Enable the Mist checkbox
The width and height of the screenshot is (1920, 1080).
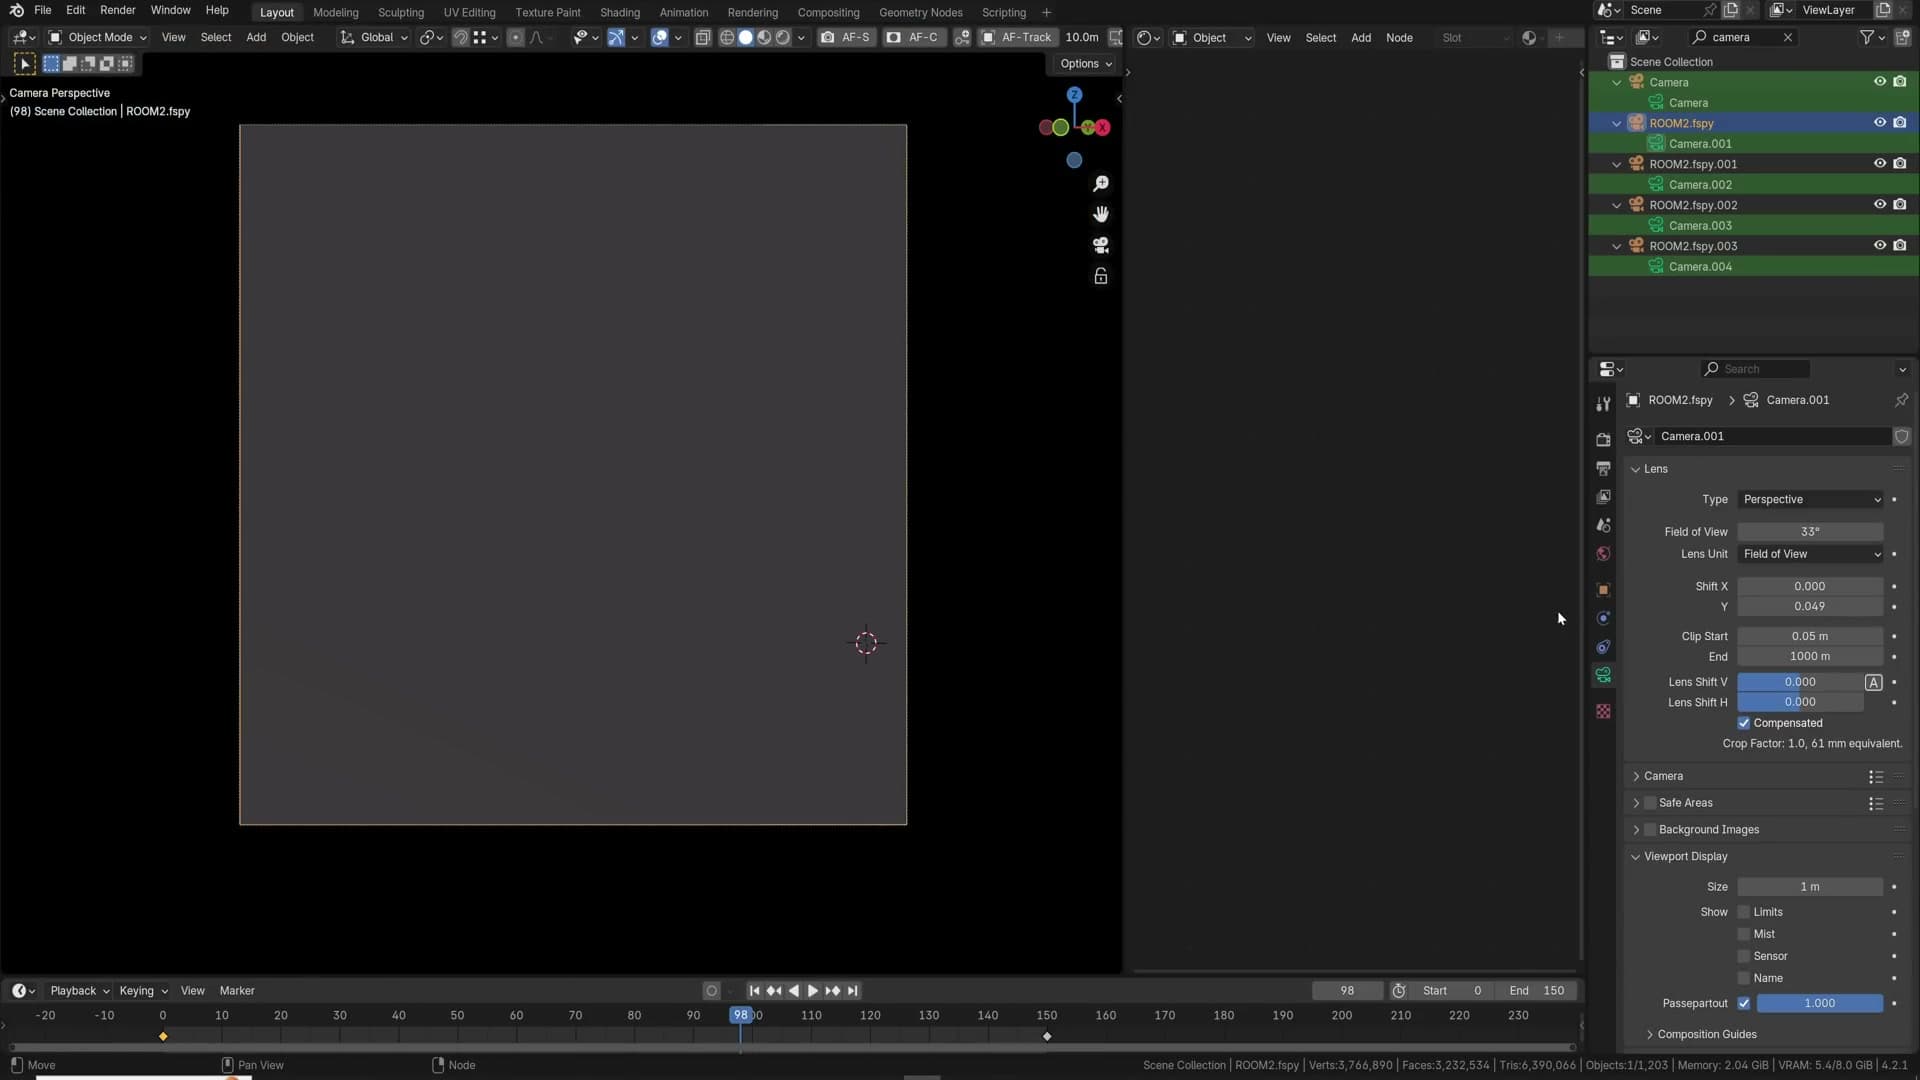tap(1744, 934)
